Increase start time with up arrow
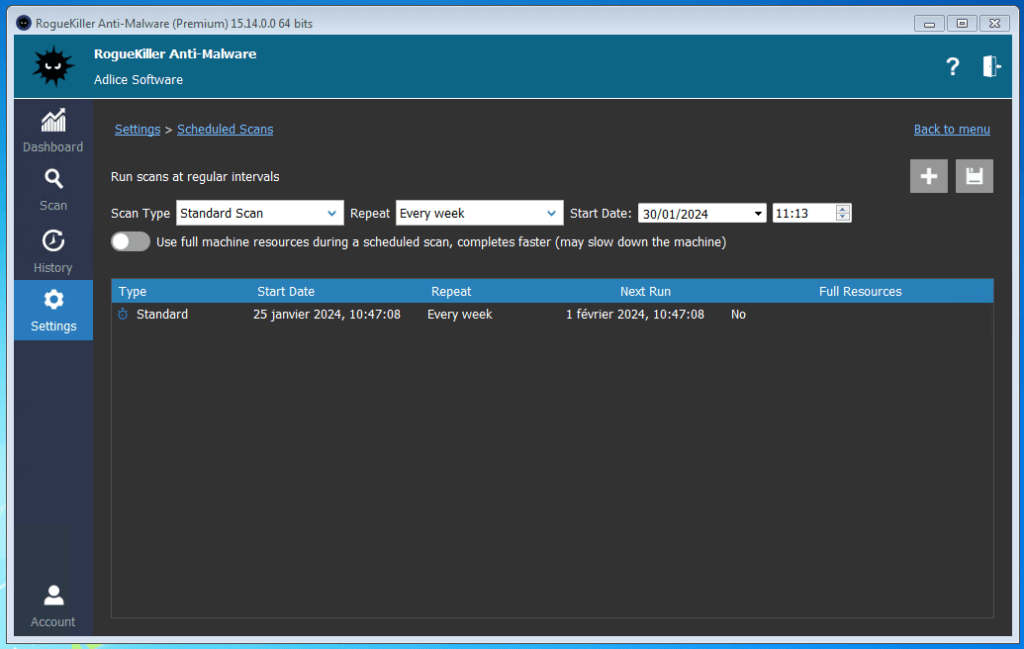The width and height of the screenshot is (1024, 649). pyautogui.click(x=843, y=209)
